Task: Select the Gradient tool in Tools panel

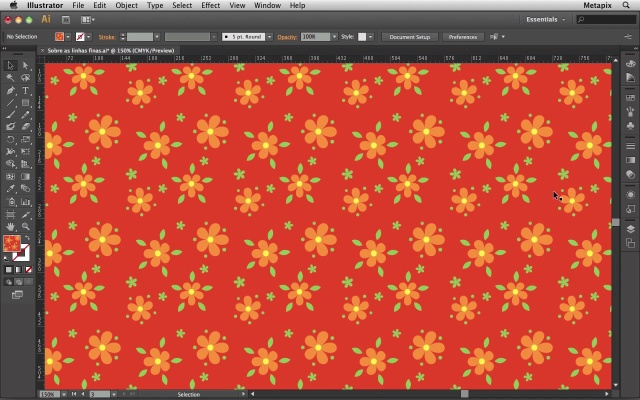Action: [25, 177]
